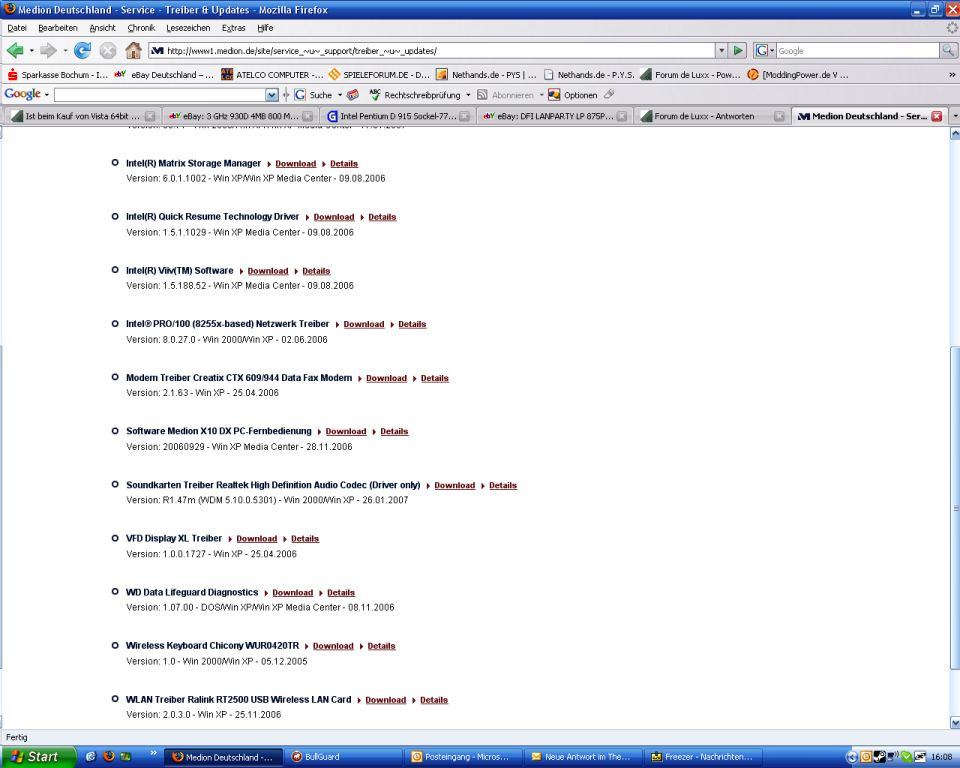The height and width of the screenshot is (768, 960).
Task: View Details for VFD Display XL Treiber
Action: click(x=305, y=538)
